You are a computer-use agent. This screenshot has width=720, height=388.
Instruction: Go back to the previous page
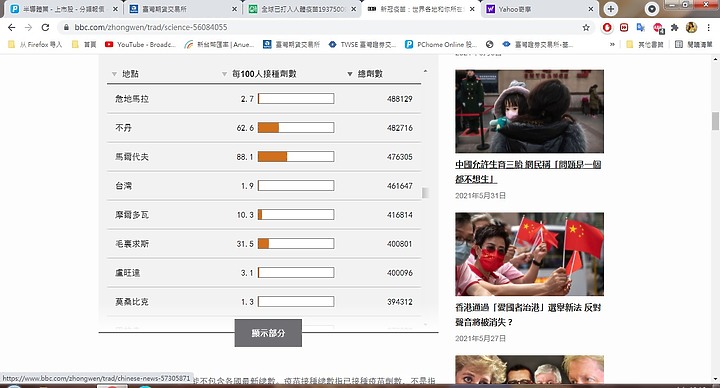click(12, 28)
